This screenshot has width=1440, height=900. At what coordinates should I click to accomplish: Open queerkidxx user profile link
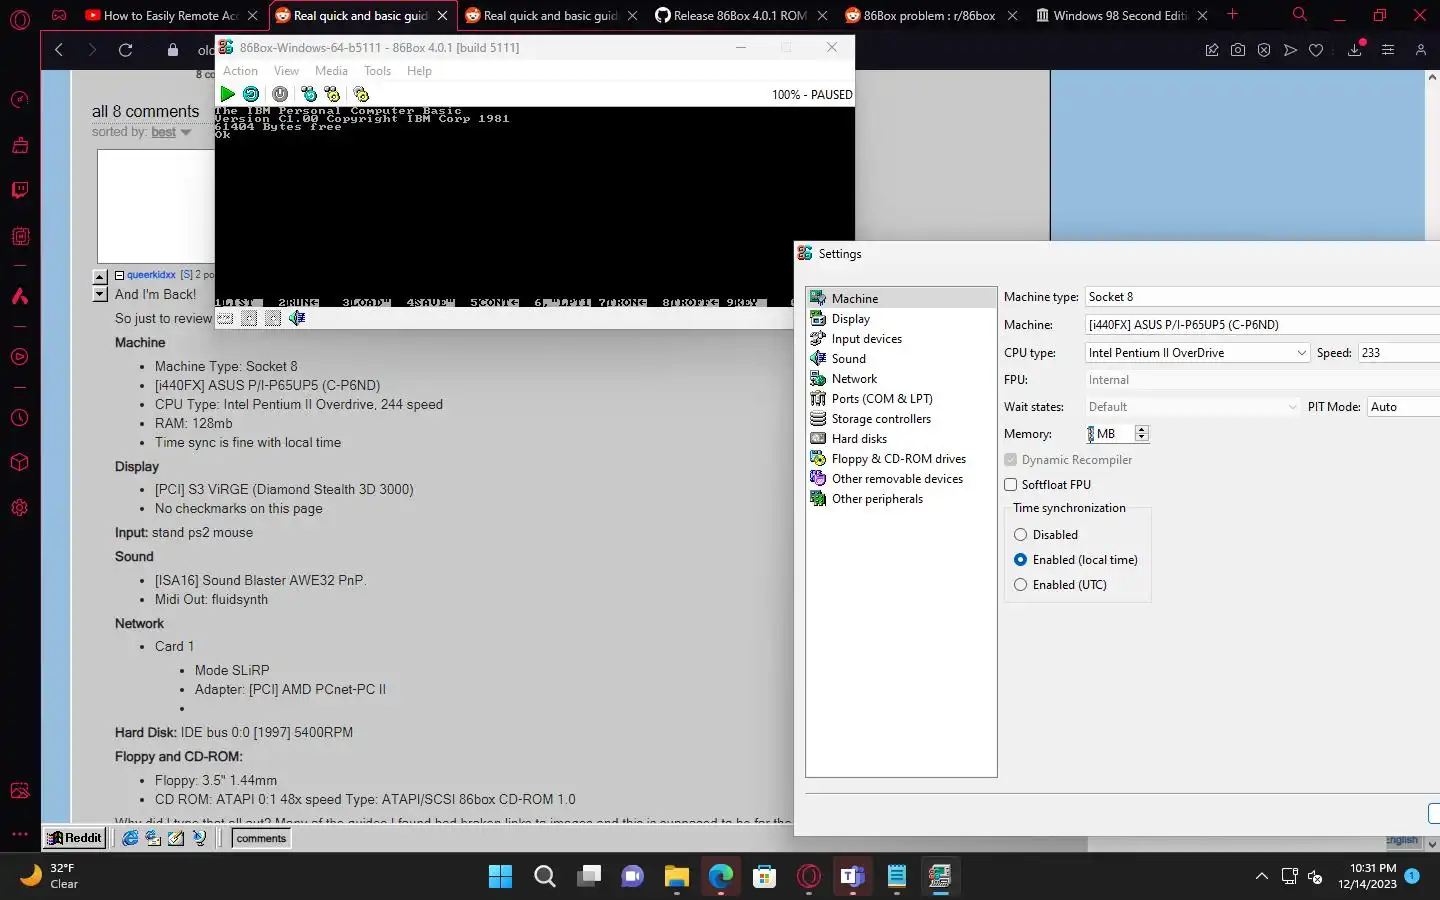coord(151,275)
